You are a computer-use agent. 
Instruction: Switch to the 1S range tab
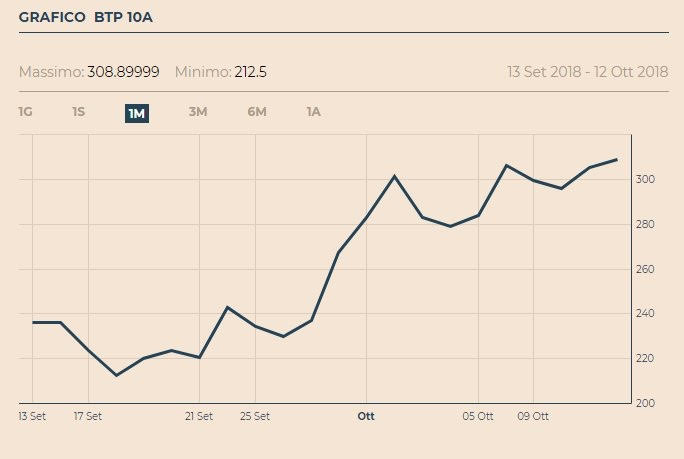(79, 112)
